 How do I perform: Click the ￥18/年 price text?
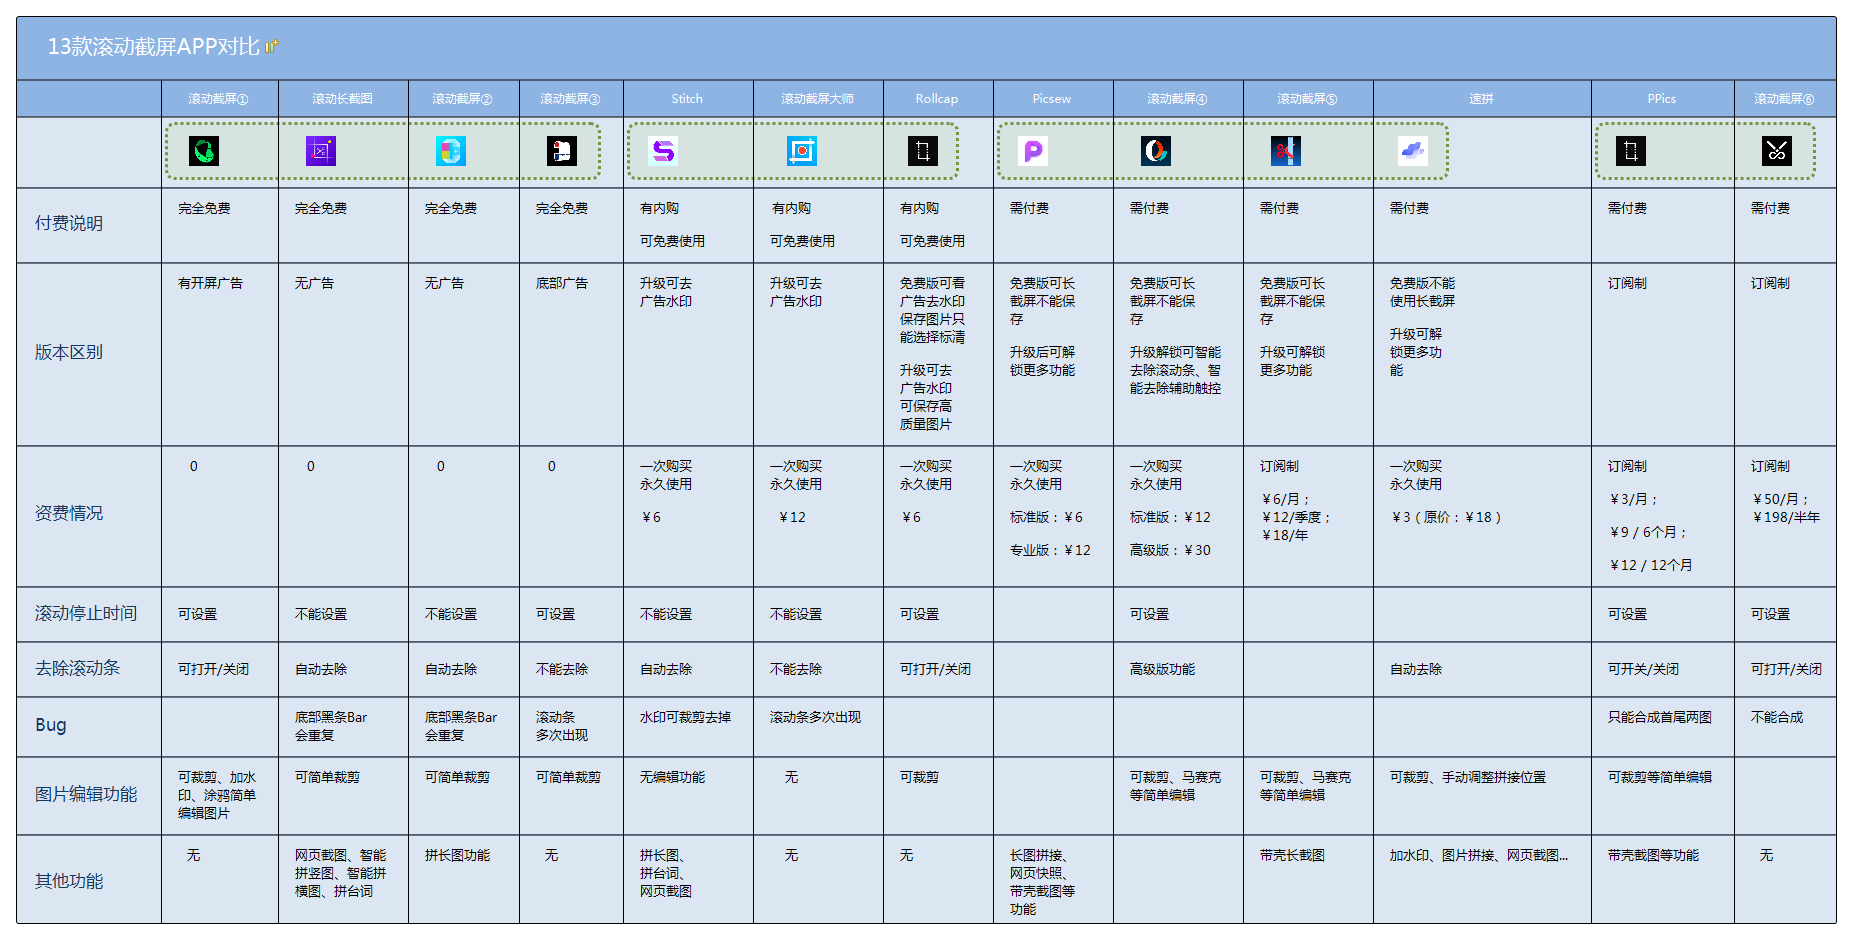coord(1285,535)
